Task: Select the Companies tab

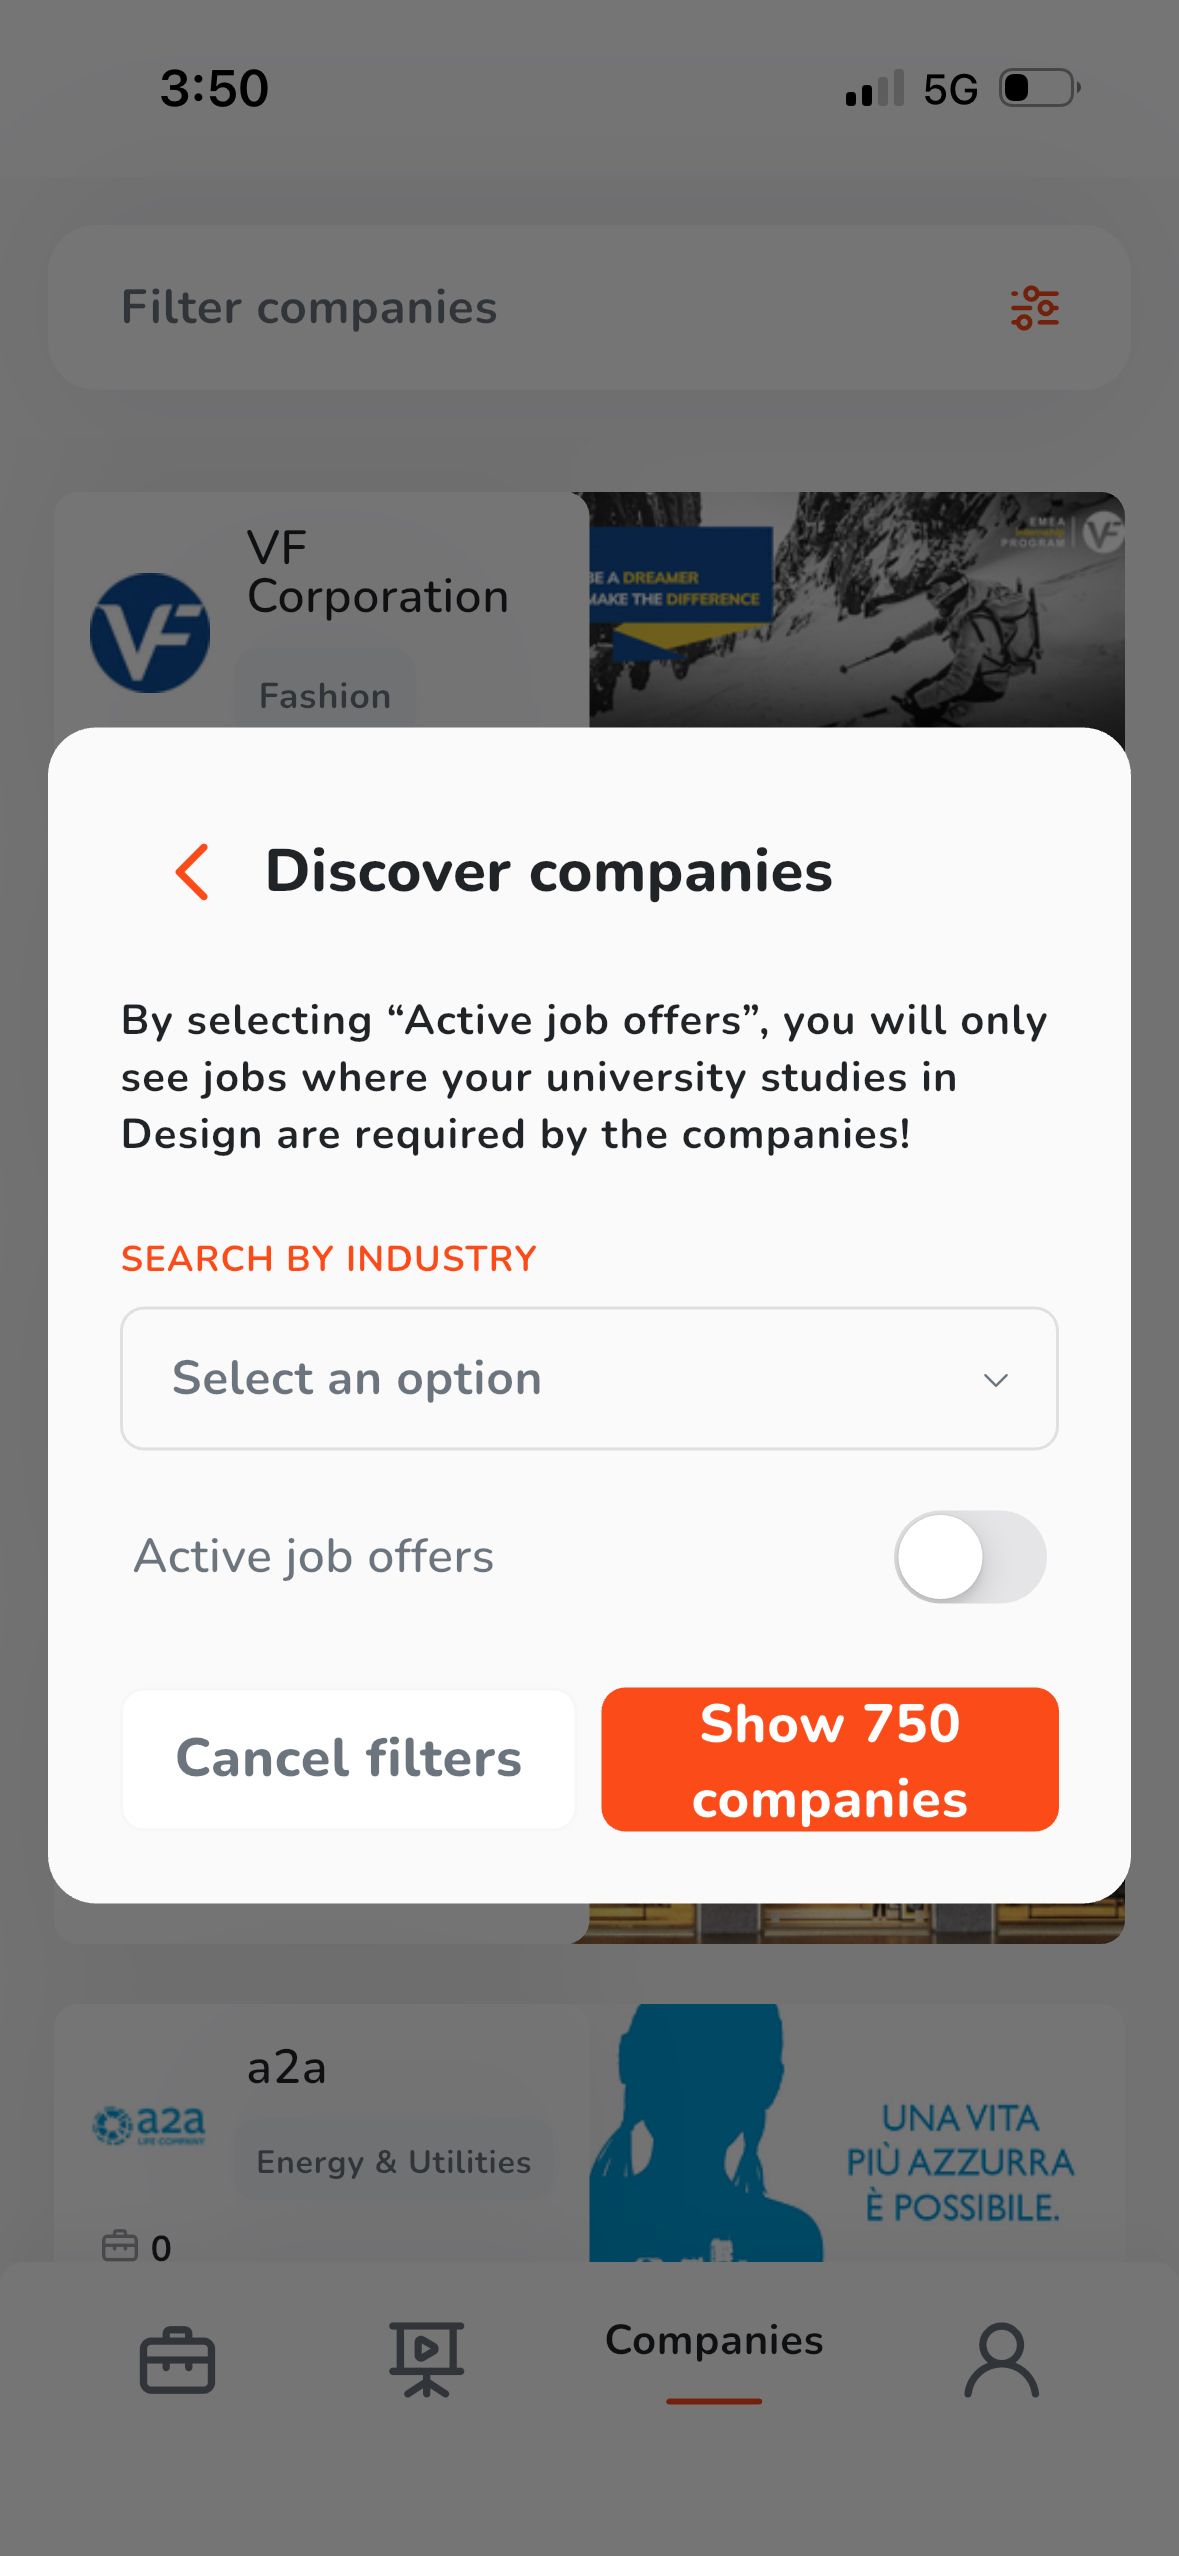Action: [x=714, y=2342]
